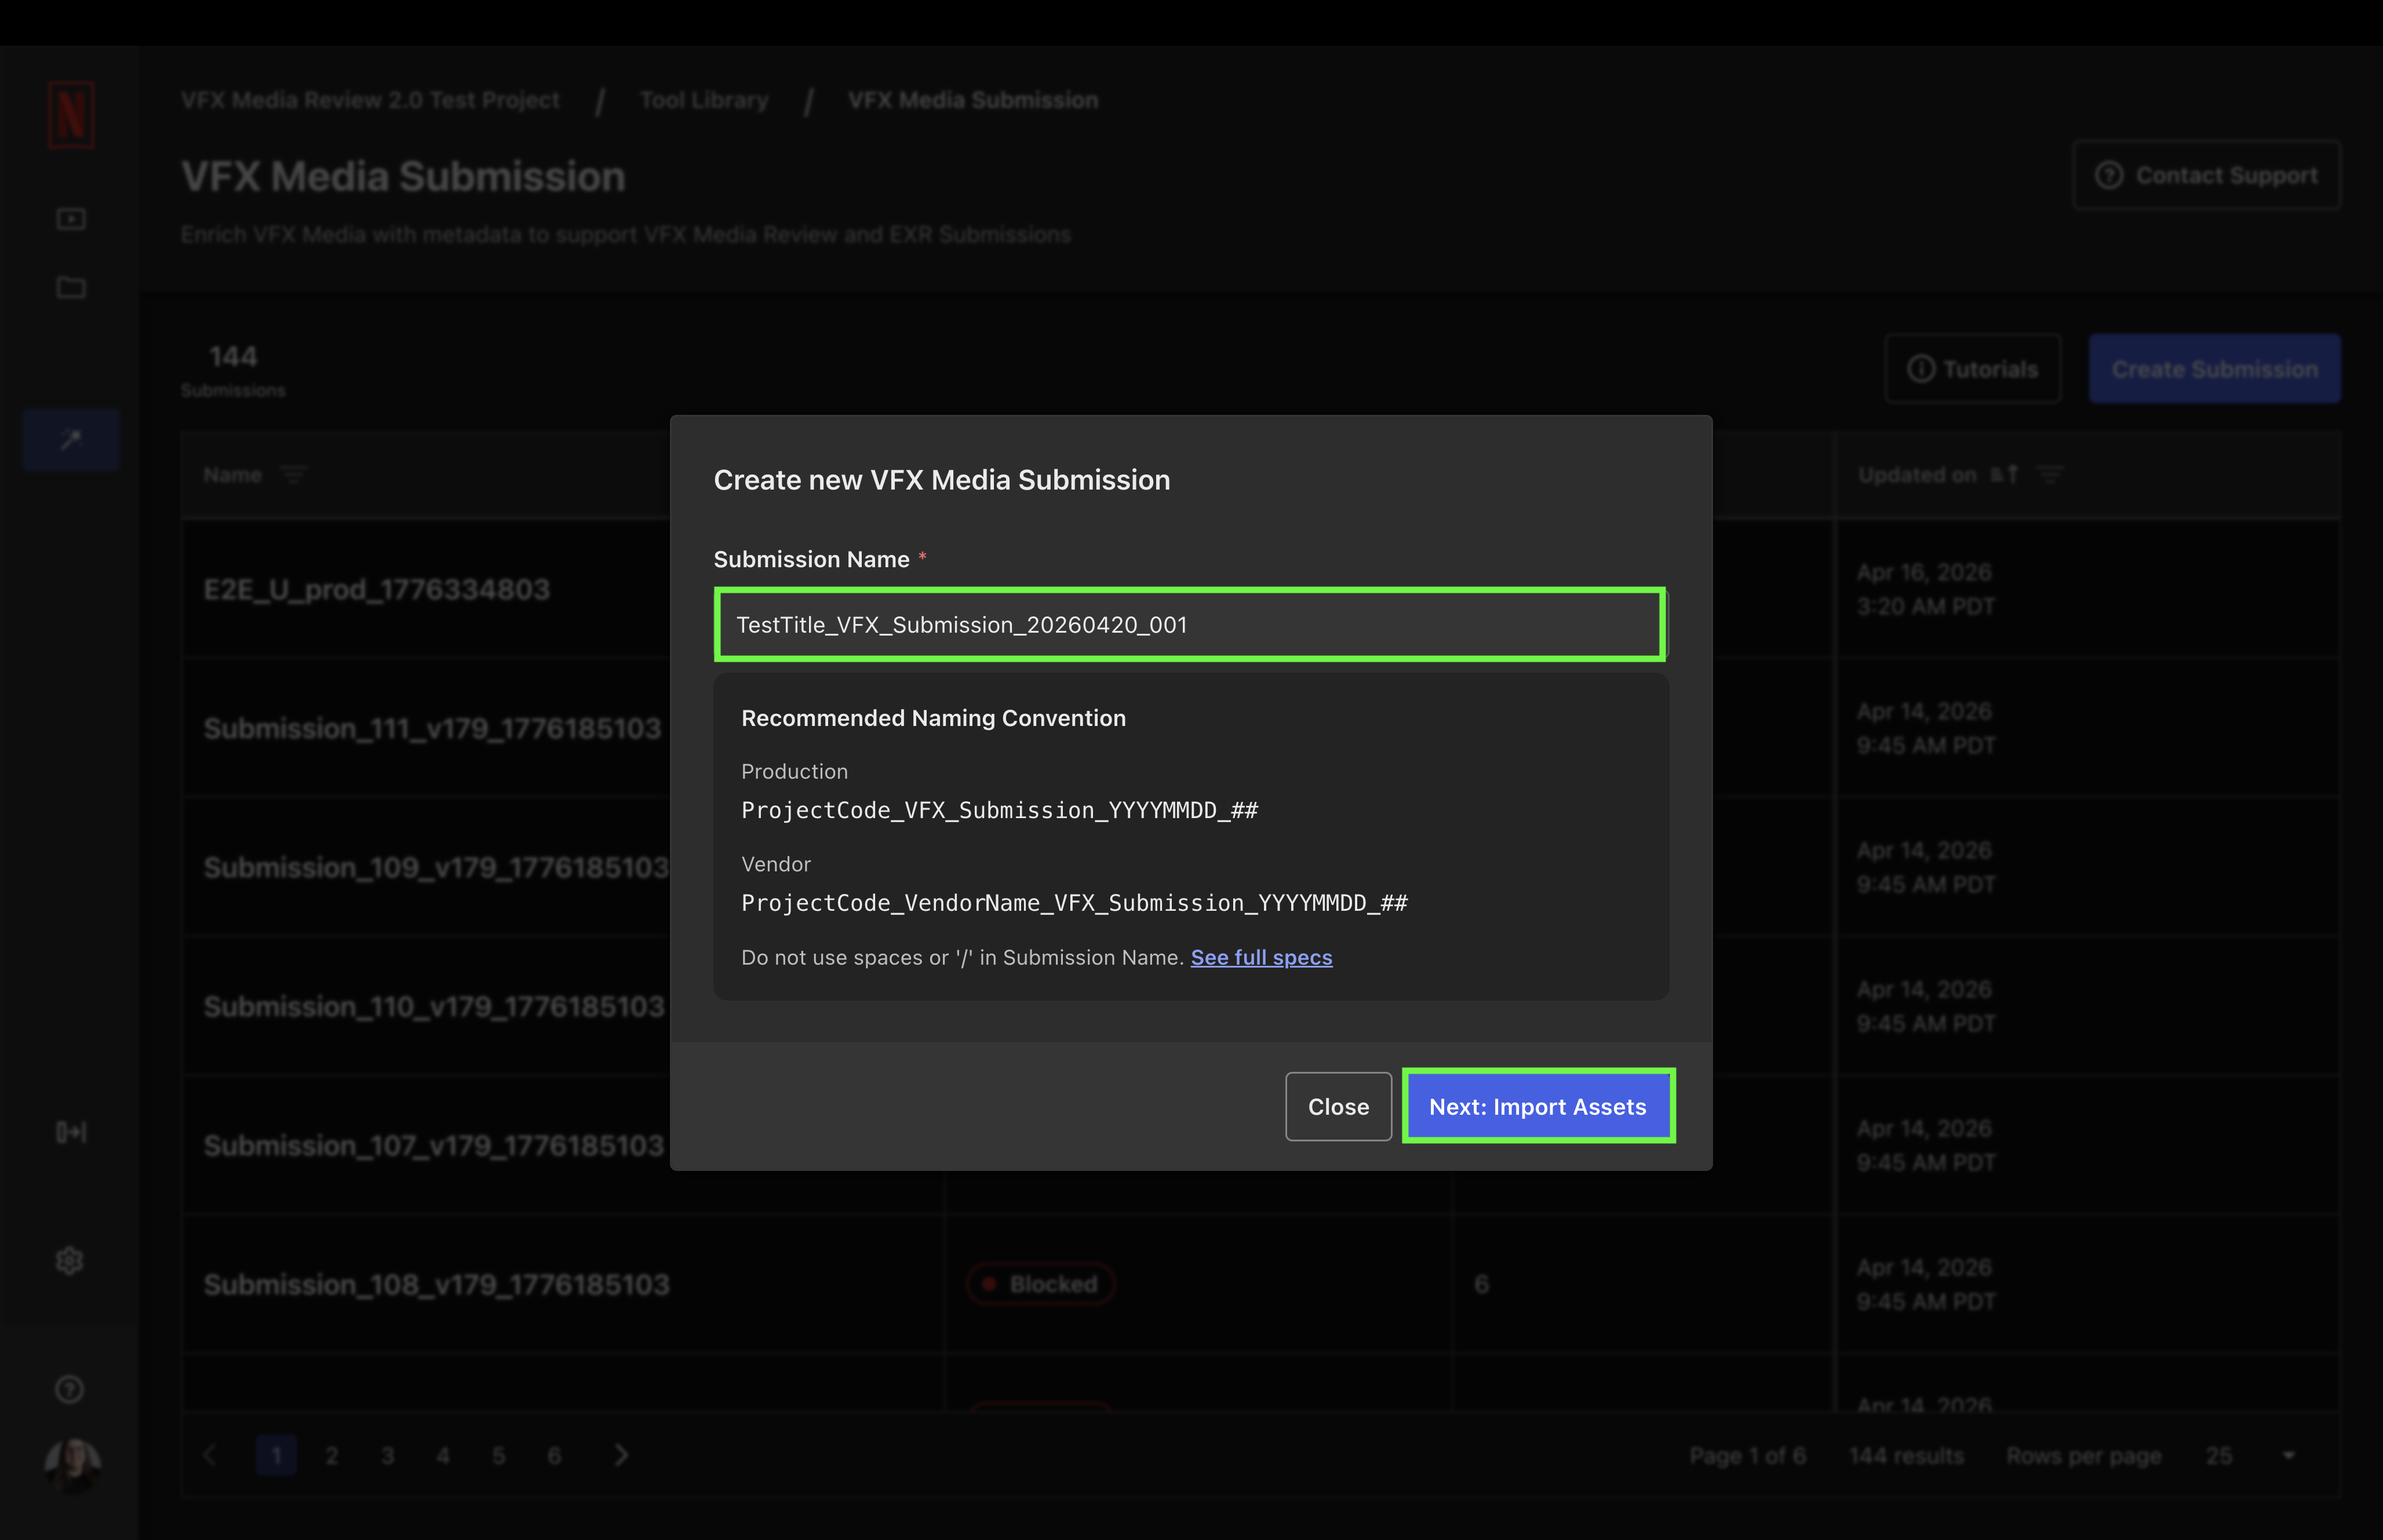This screenshot has width=2383, height=1540.
Task: Click the Vendor naming convention text
Action: (x=1074, y=903)
